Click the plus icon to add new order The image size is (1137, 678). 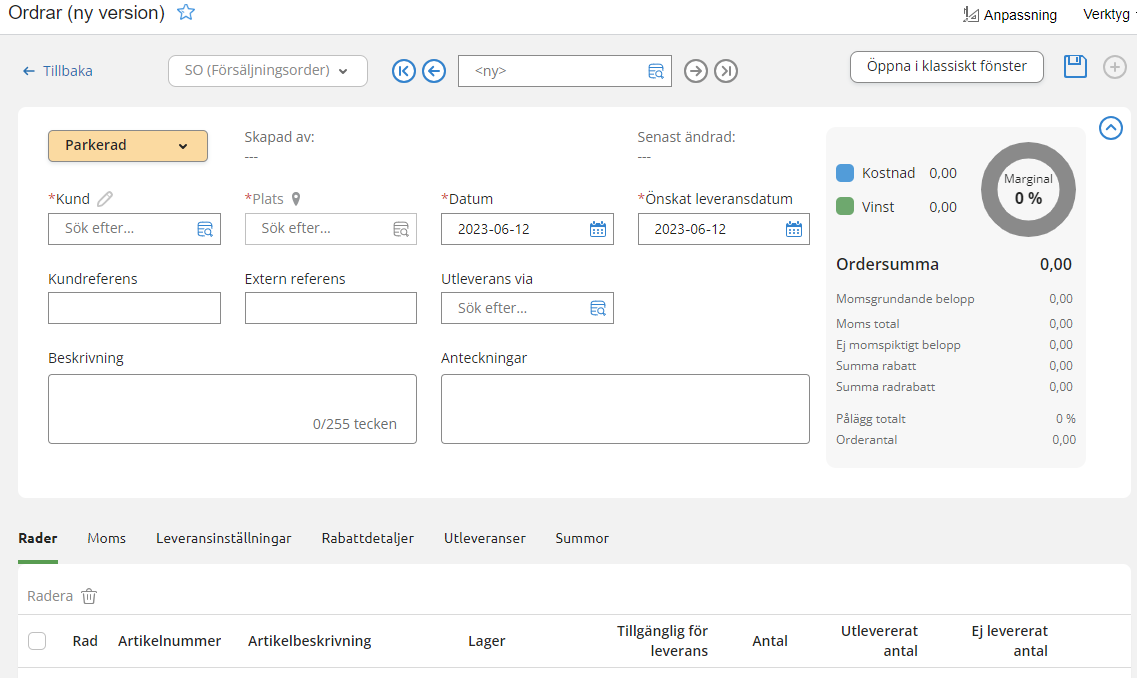[1114, 67]
